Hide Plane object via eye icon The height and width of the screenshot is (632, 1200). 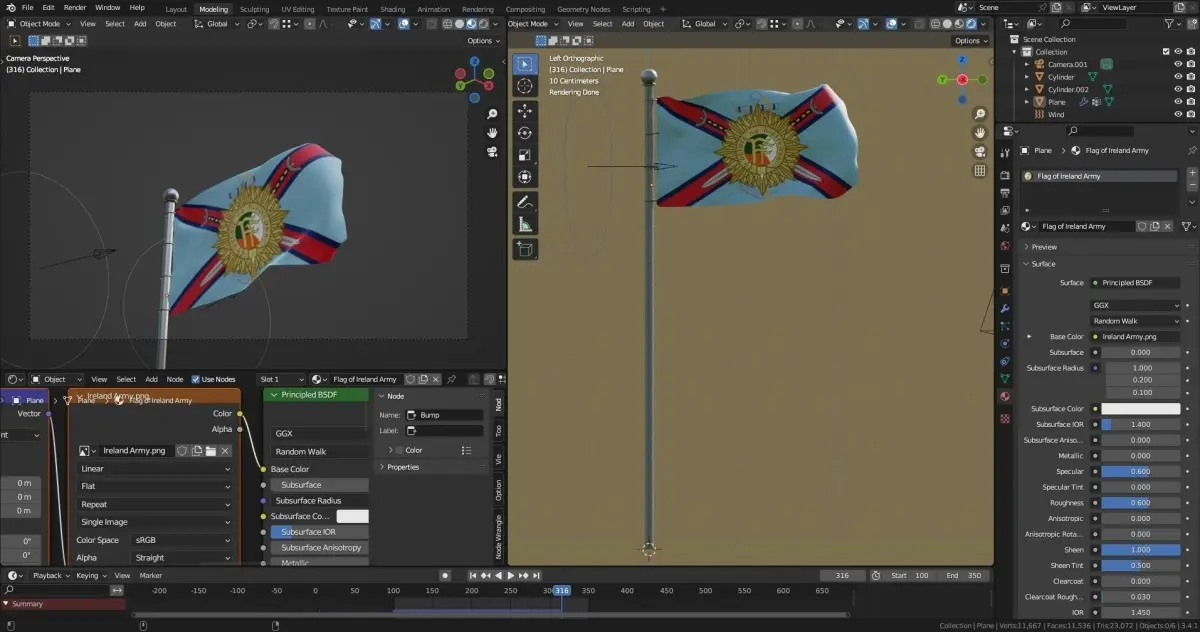pos(1178,102)
